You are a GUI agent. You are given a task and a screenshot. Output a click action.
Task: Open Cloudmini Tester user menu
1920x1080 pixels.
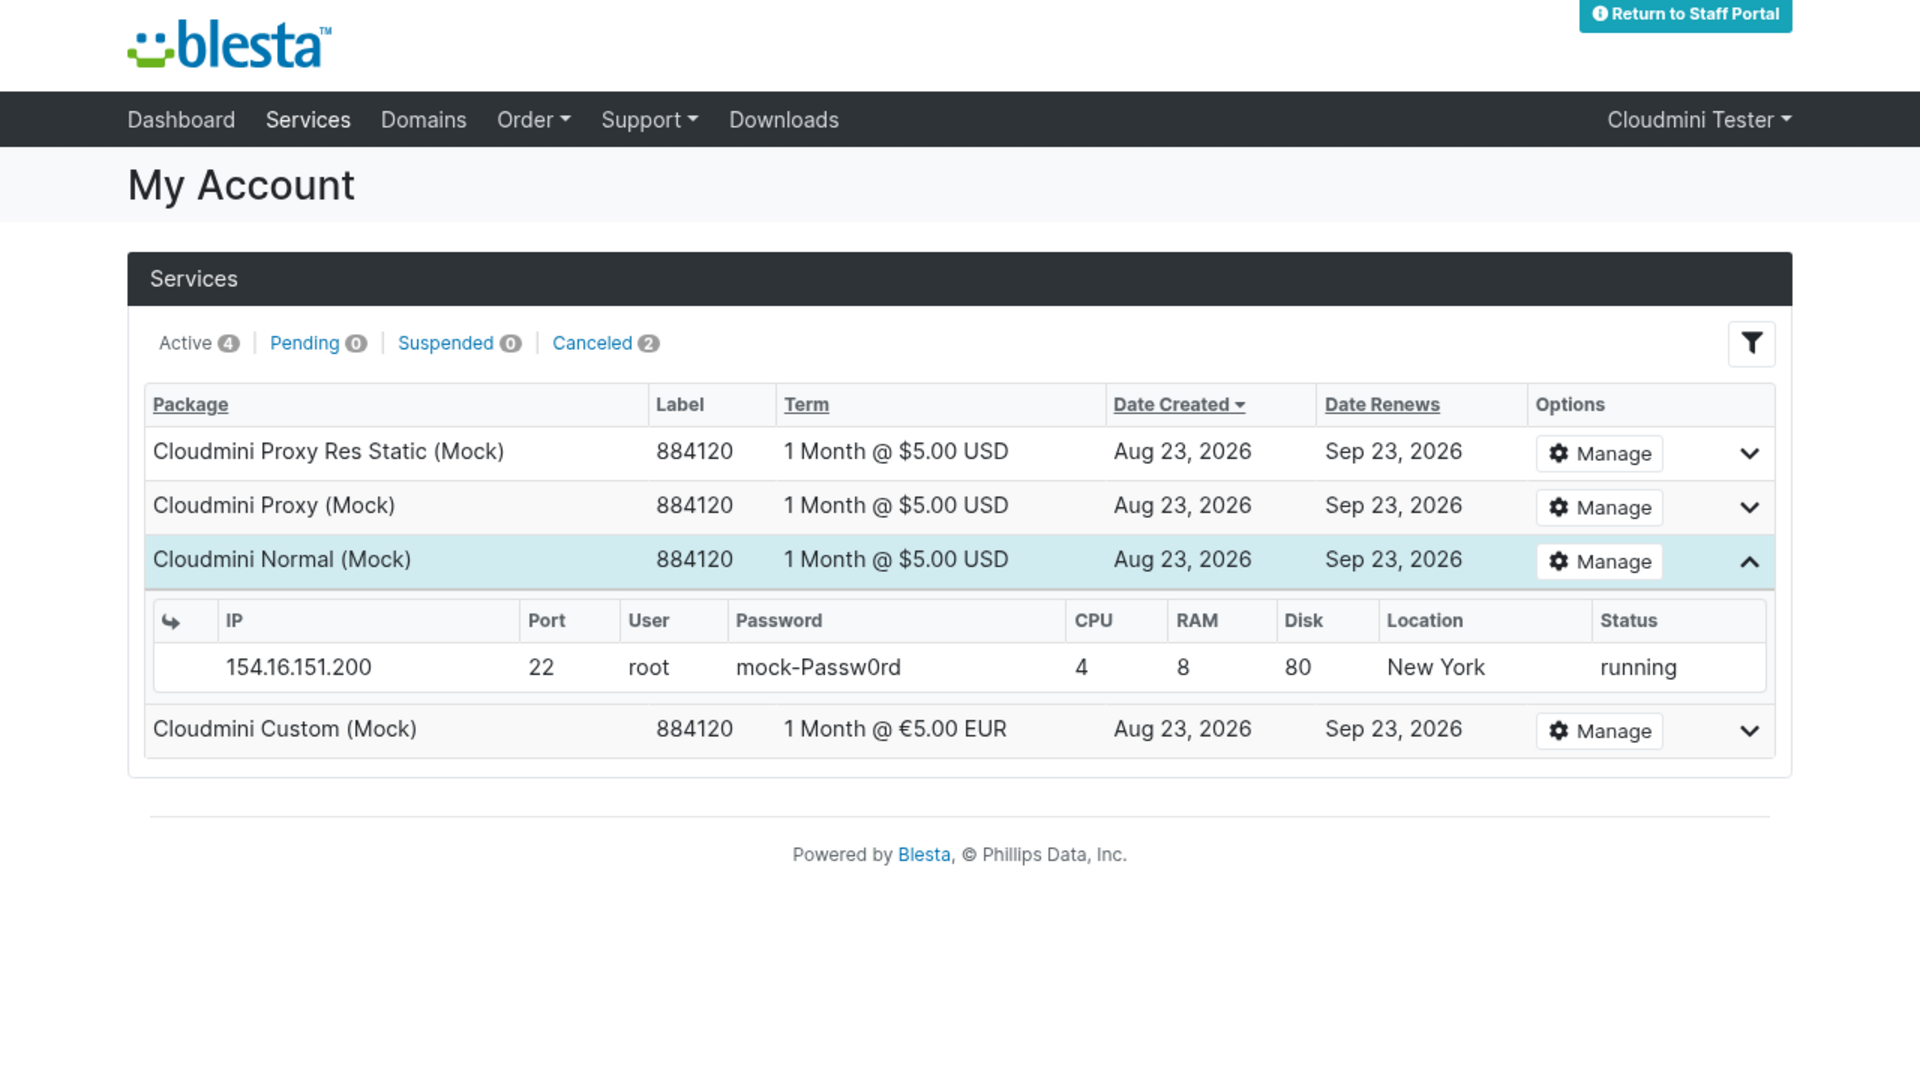pos(1699,120)
